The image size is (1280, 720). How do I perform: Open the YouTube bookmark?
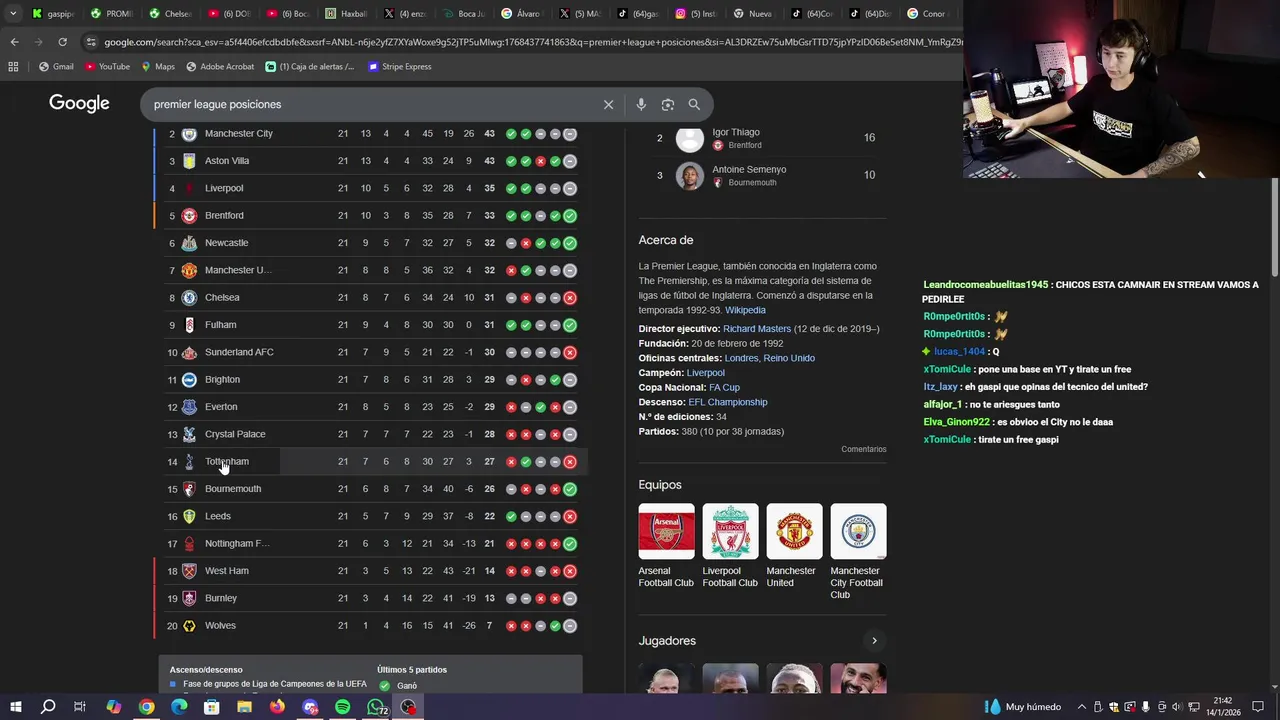(107, 66)
